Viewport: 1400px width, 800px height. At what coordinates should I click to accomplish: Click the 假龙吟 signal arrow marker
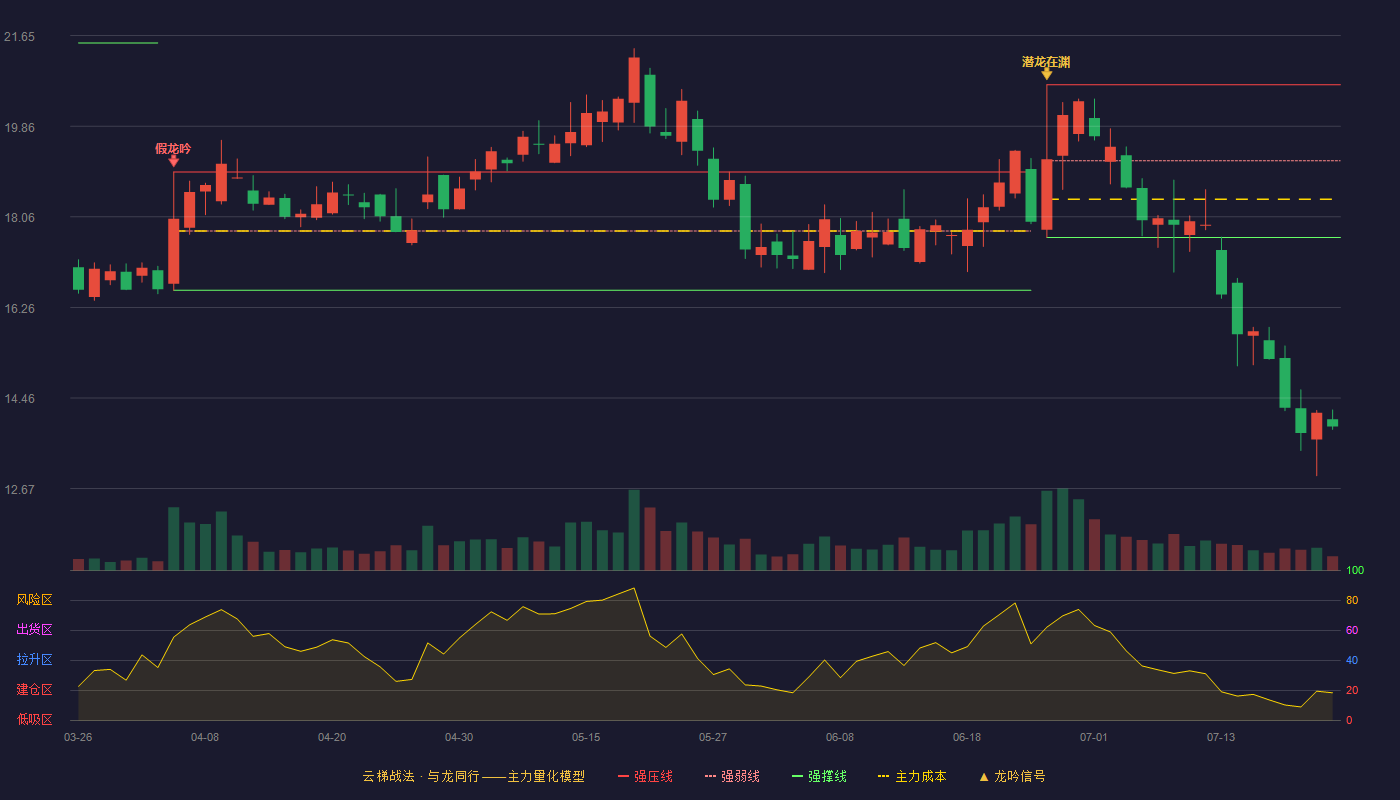tap(173, 160)
